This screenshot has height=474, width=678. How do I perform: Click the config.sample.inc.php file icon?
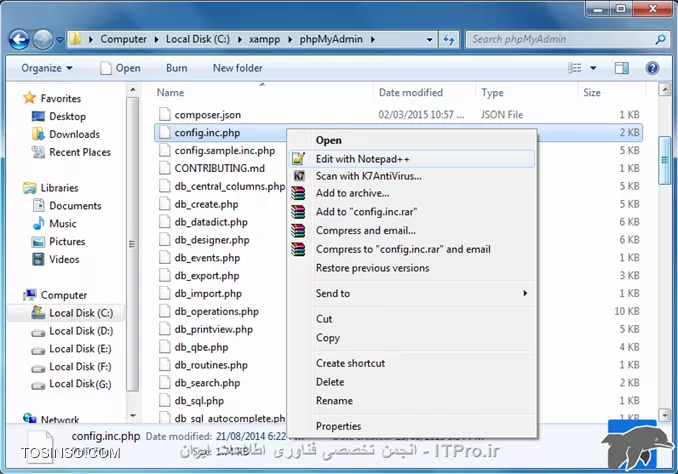(x=164, y=151)
